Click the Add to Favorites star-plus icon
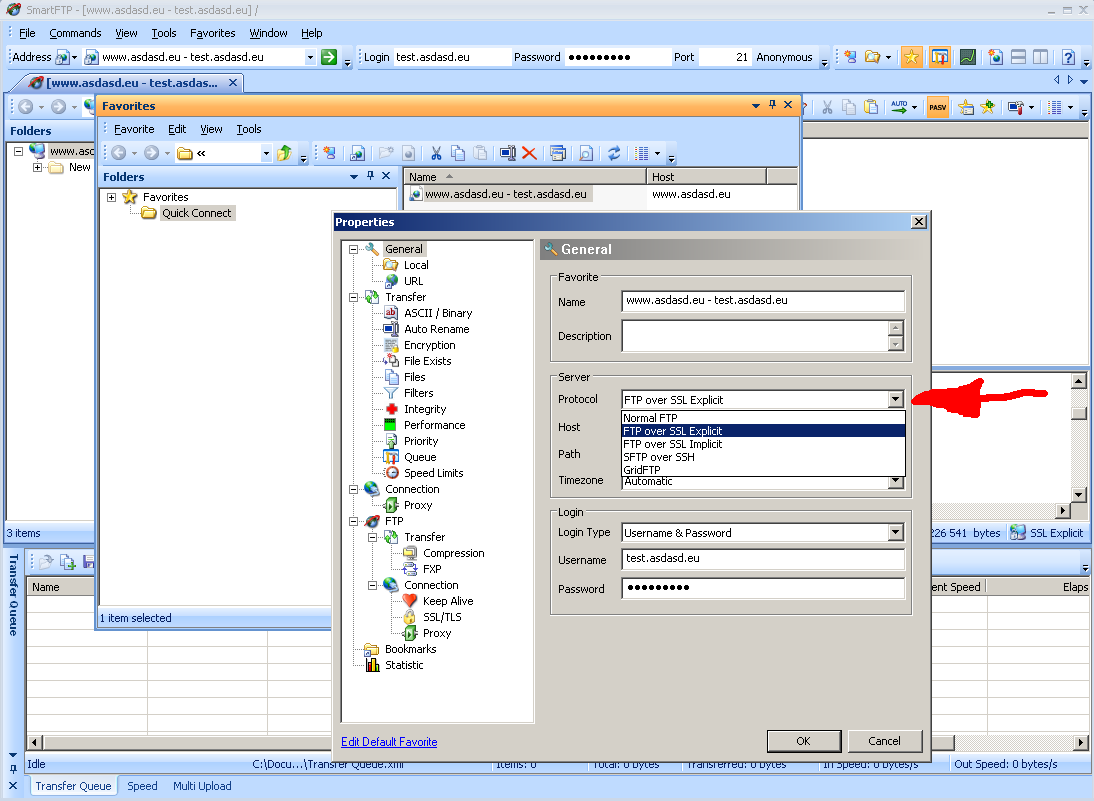 point(987,107)
